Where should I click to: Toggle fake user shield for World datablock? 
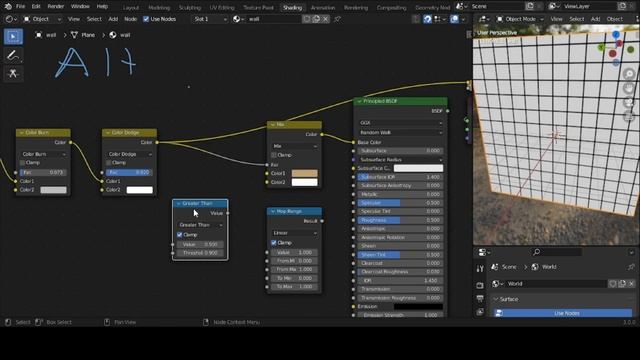(613, 284)
